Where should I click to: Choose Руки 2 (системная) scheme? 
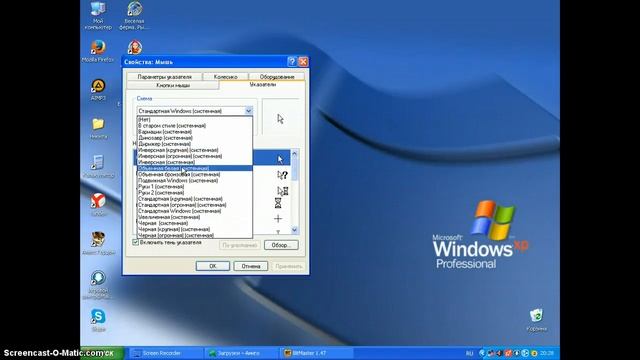[x=195, y=193]
